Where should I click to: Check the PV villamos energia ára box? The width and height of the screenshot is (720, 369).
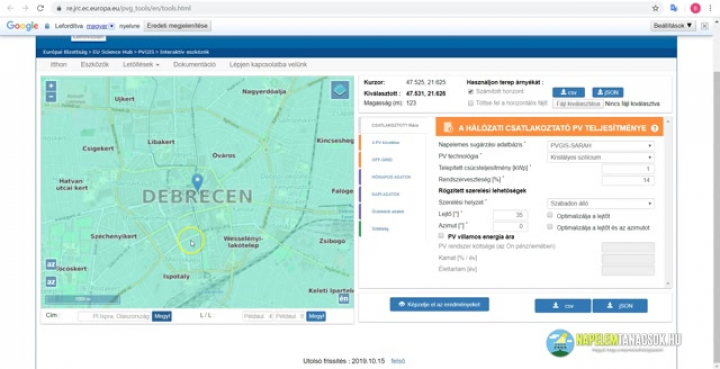pyautogui.click(x=441, y=236)
